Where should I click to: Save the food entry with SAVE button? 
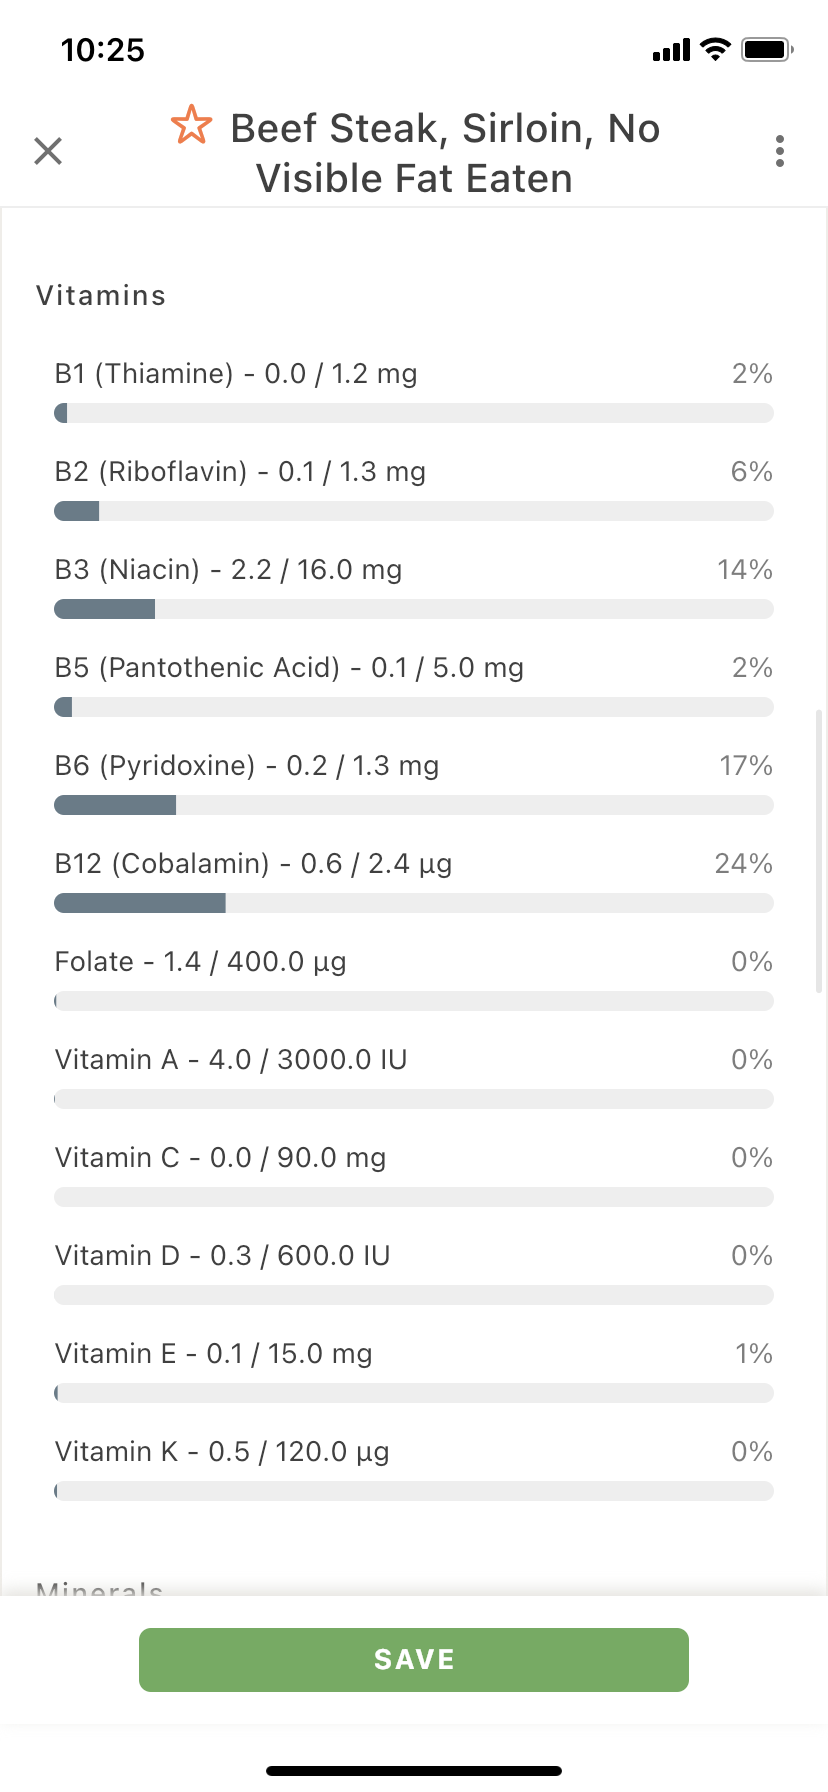pos(414,1660)
